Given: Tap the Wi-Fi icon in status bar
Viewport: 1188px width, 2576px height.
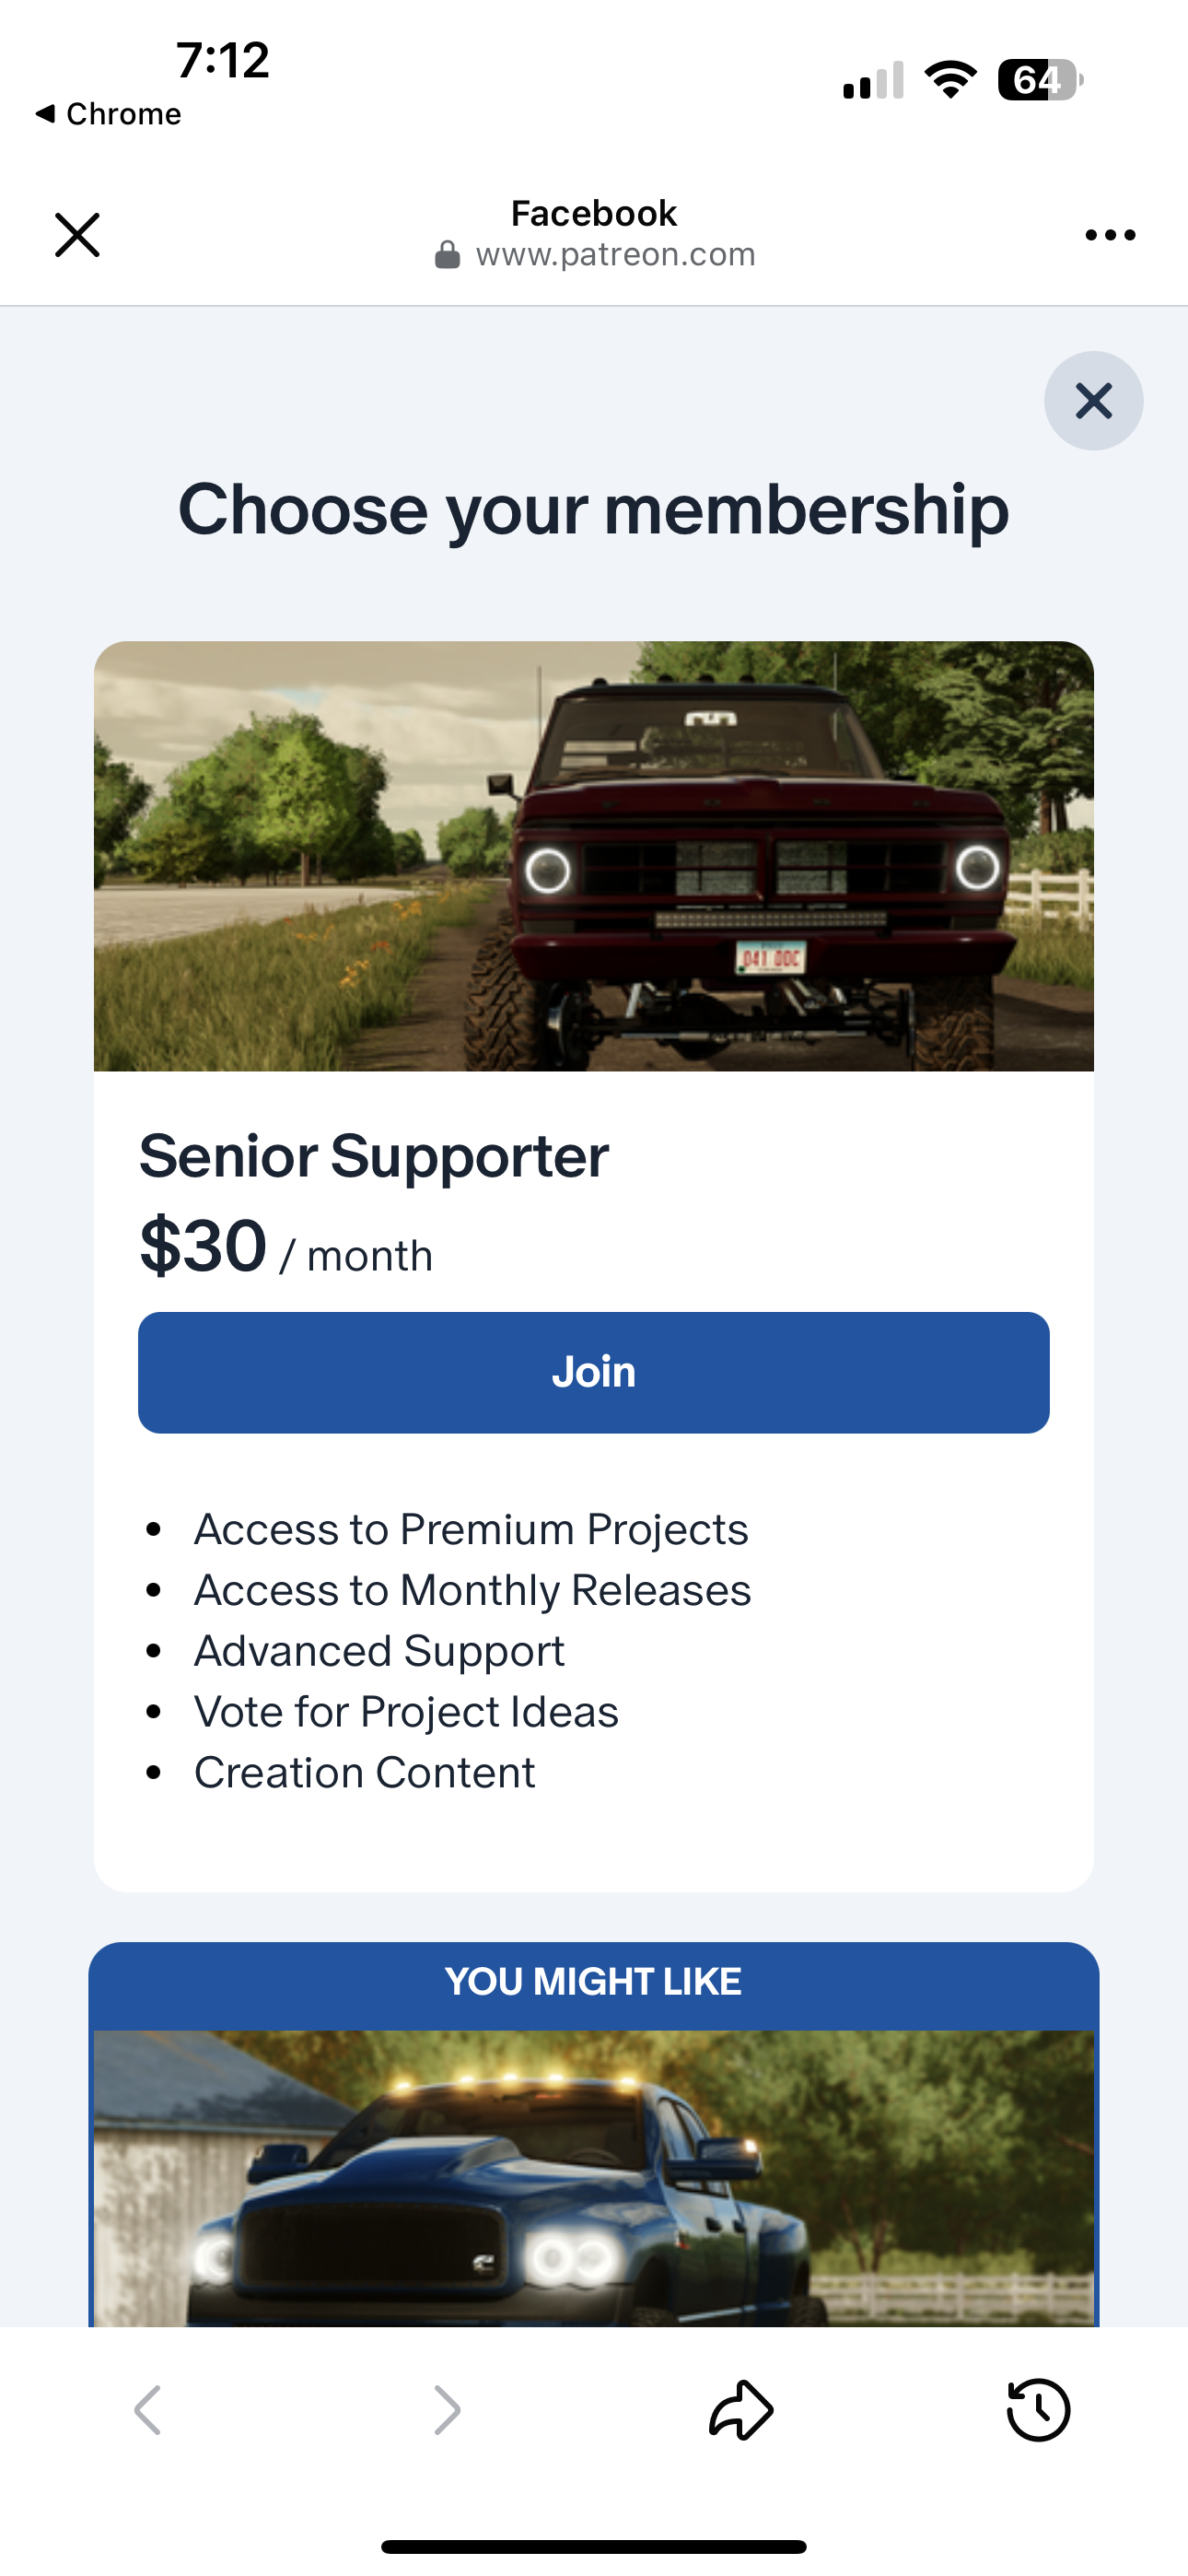Looking at the screenshot, I should [x=950, y=80].
